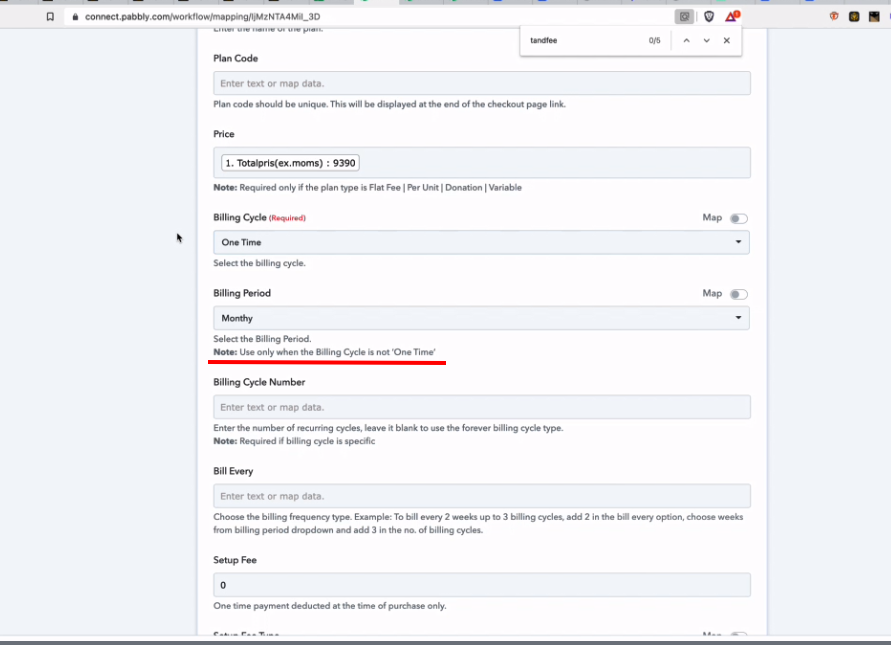Image resolution: width=891 pixels, height=645 pixels.
Task: Go to next find-in-page match
Action: tap(706, 41)
